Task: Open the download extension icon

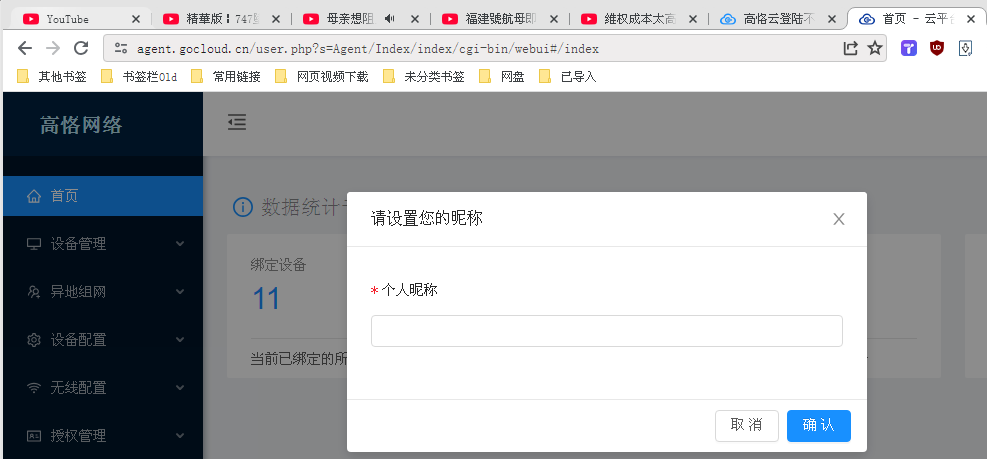Action: point(966,48)
